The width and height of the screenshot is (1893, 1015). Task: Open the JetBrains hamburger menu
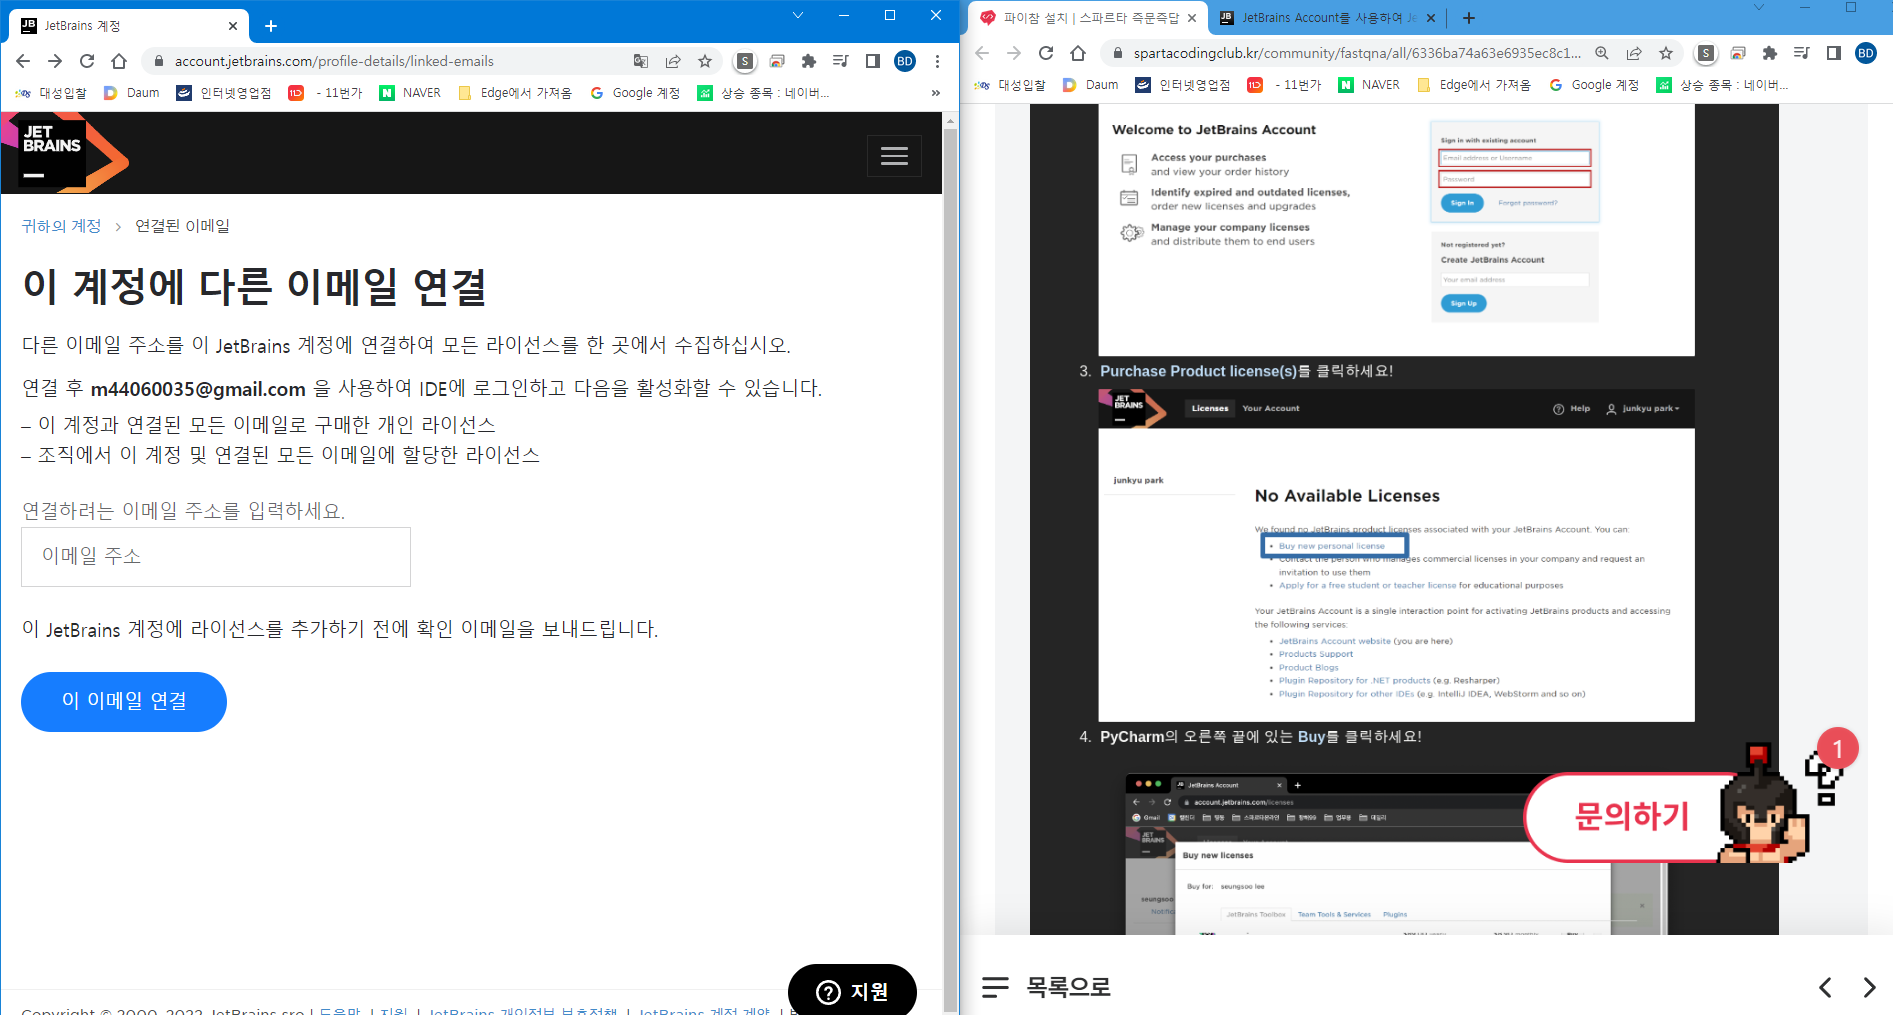894,156
